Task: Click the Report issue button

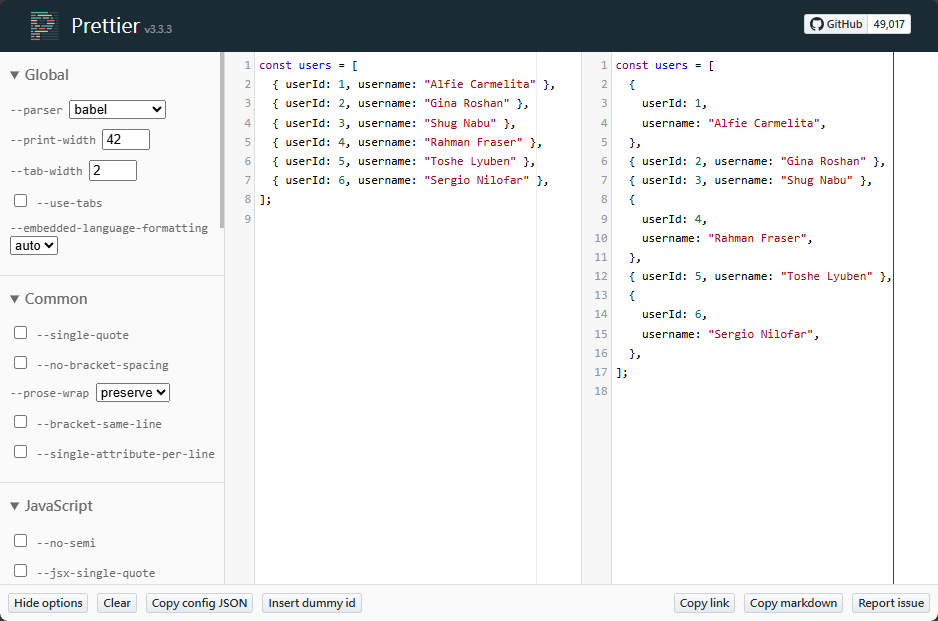Action: pos(891,603)
